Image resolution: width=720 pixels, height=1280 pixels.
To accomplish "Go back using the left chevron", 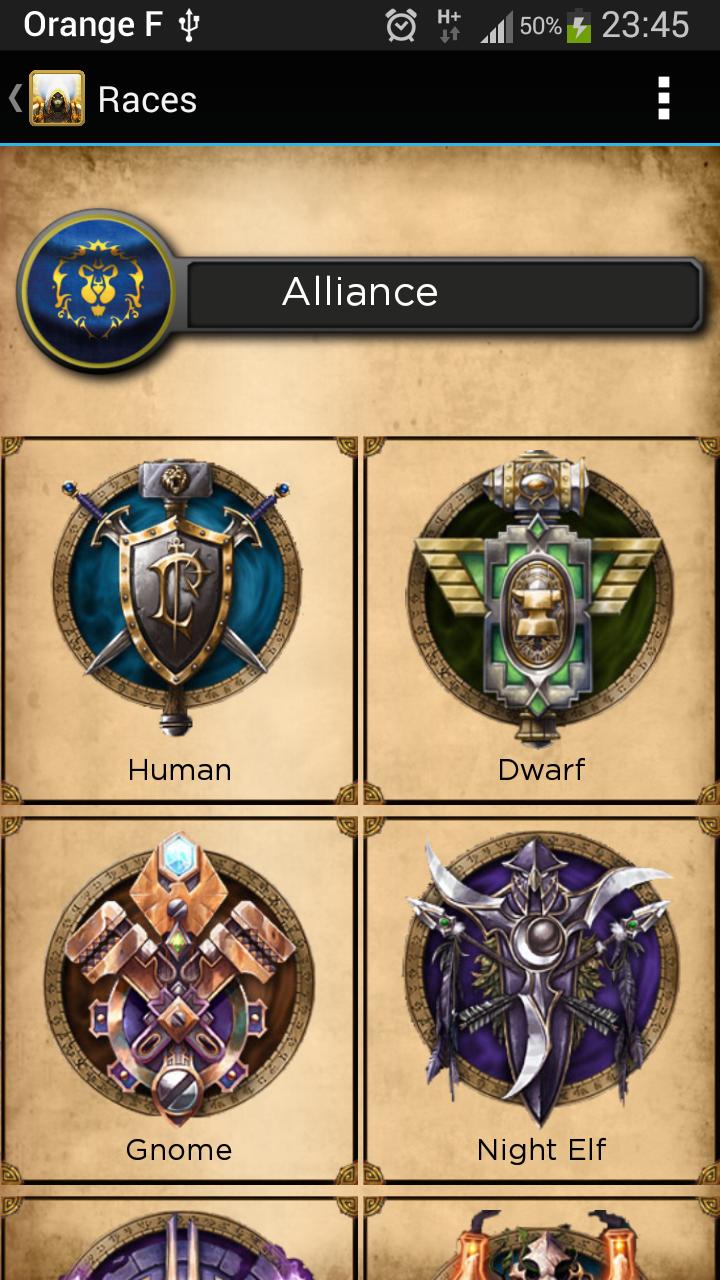I will 15,98.
